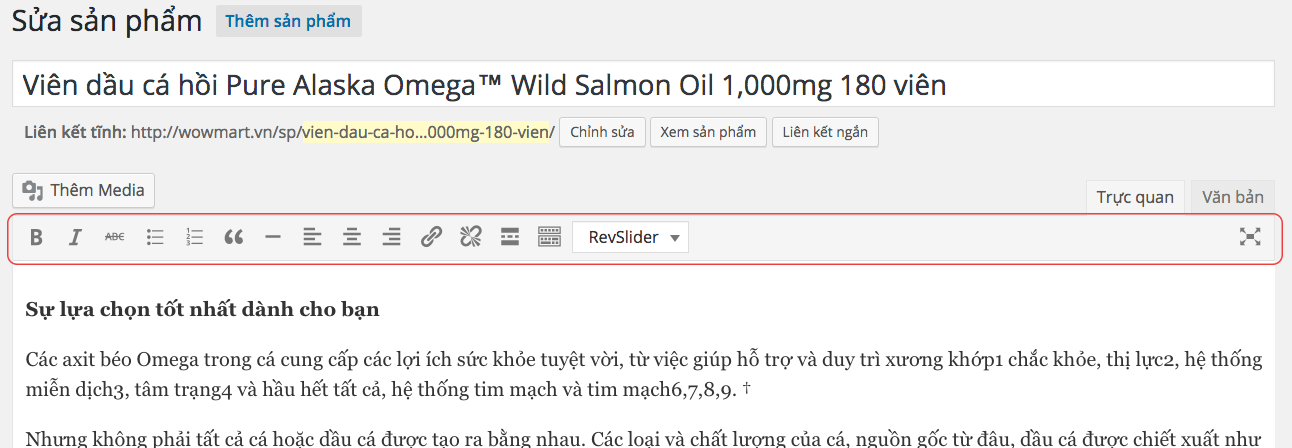This screenshot has height=448, width=1292.
Task: Switch to the Văn bản tab
Action: pyautogui.click(x=1233, y=197)
